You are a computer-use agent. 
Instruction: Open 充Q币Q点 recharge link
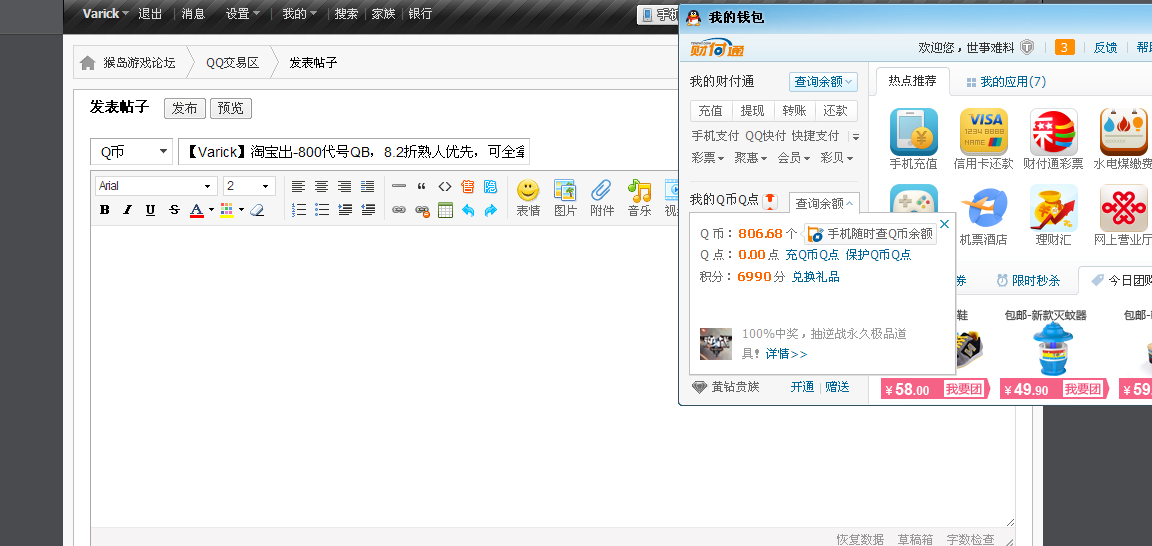(x=812, y=254)
